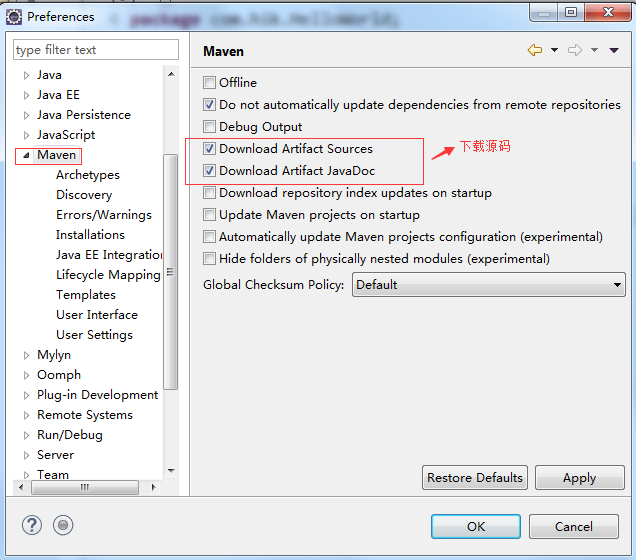The image size is (636, 560).
Task: Expand the Remote Systems node
Action: [26, 415]
